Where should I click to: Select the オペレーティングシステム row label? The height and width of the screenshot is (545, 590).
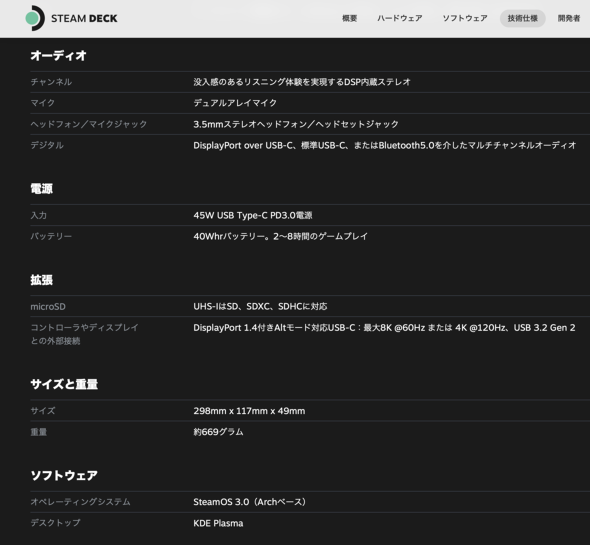click(80, 502)
